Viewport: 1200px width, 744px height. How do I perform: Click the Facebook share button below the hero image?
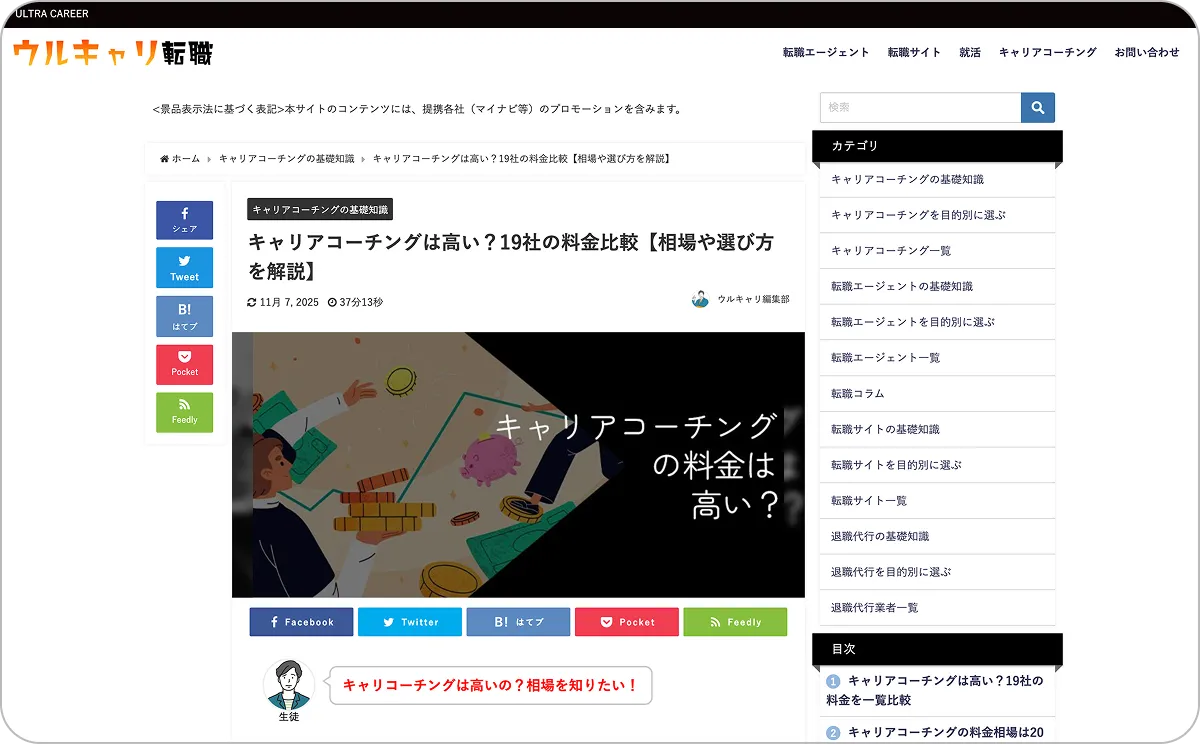click(x=301, y=621)
